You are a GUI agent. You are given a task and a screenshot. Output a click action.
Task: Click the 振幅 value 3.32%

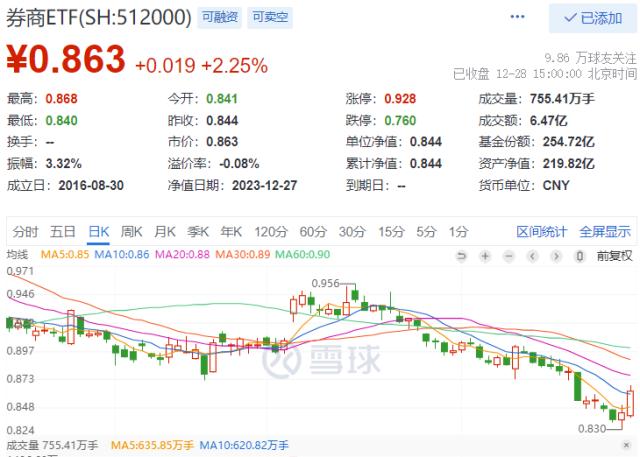point(64,164)
